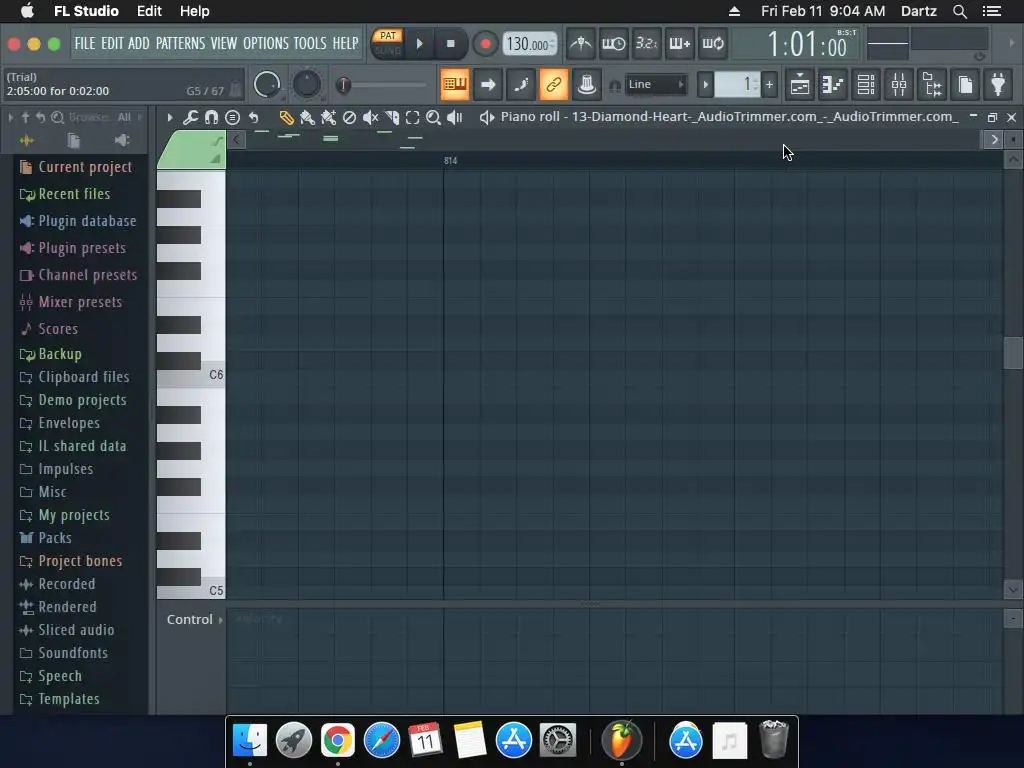
Task: Click the tempo field showing 130.000
Action: point(530,44)
